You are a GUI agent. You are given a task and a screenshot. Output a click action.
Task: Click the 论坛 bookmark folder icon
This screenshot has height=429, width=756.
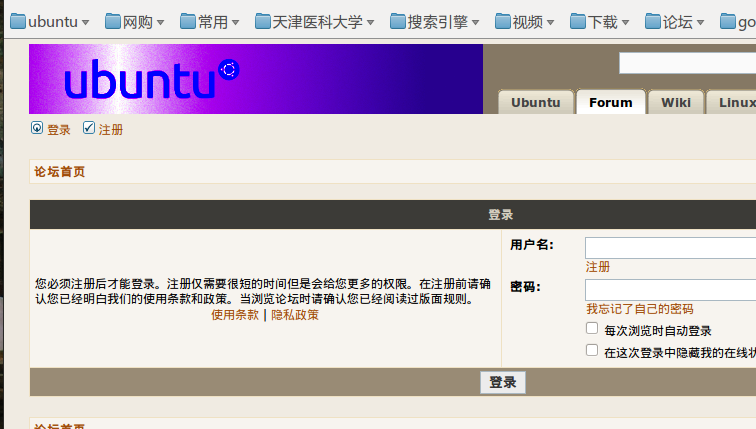[653, 22]
